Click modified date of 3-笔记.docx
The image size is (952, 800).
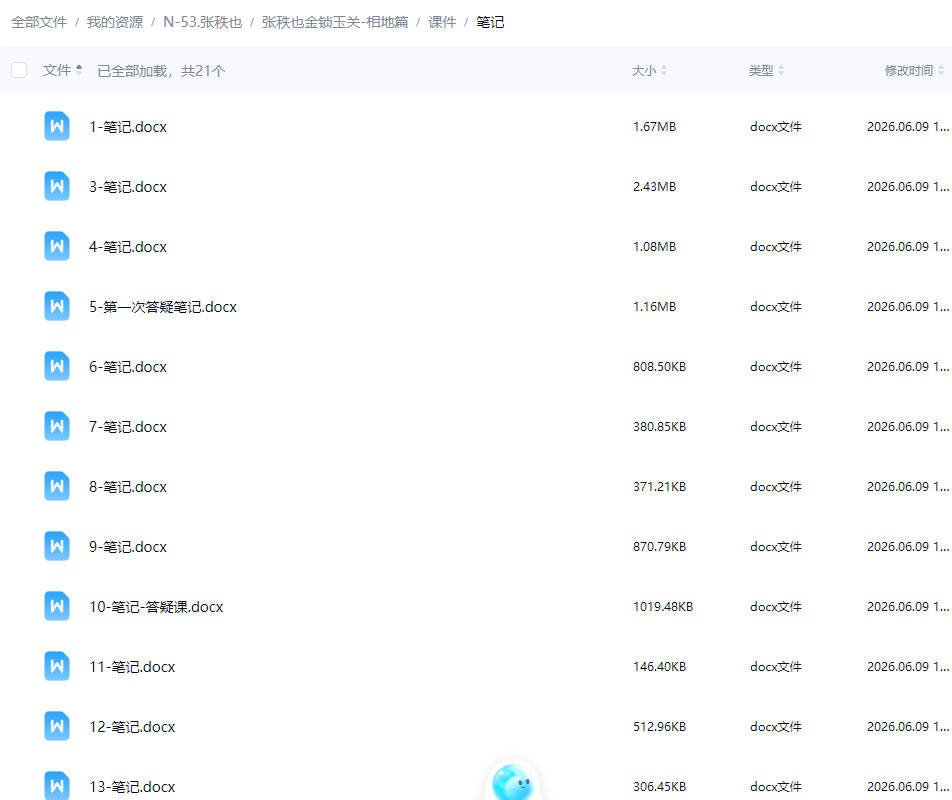coord(908,187)
